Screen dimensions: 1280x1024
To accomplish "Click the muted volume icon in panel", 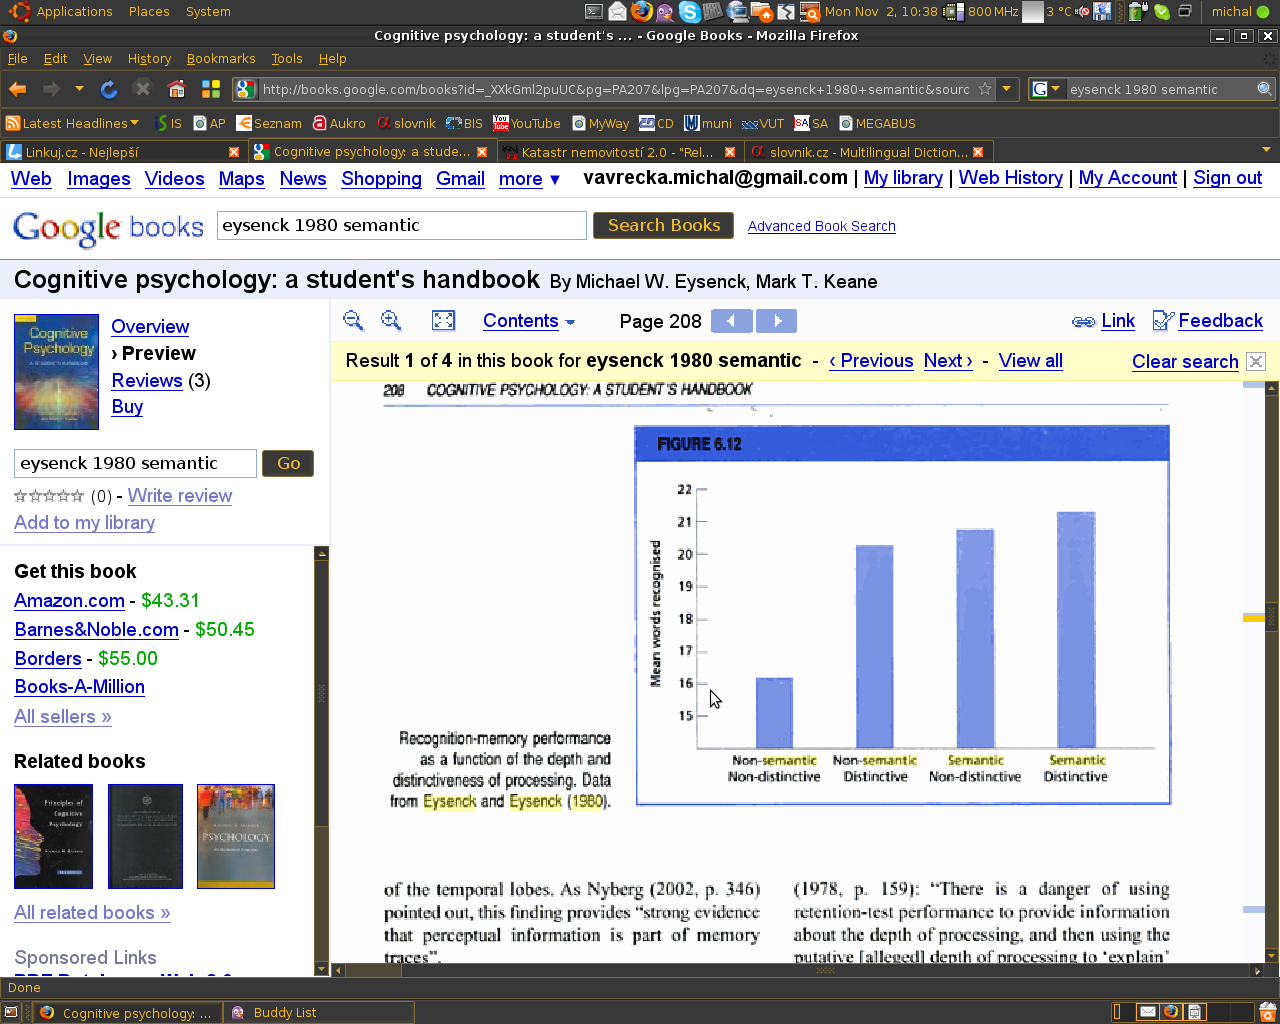I will coord(1082,12).
